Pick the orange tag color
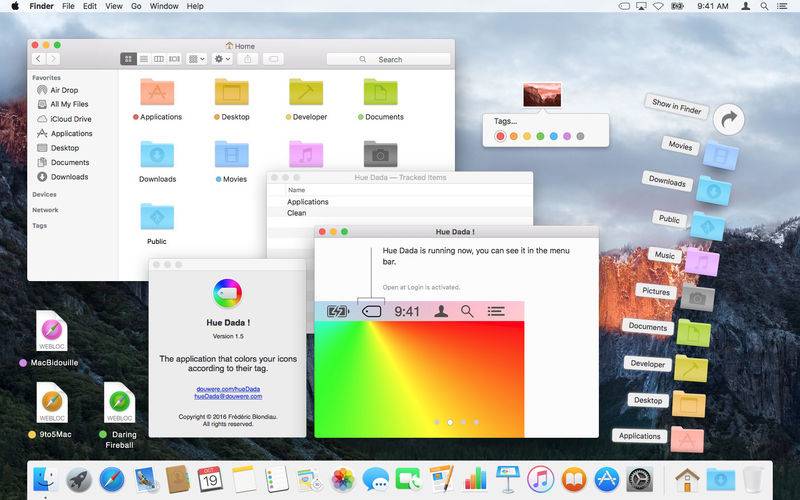Viewport: 800px width, 500px height. tap(514, 136)
